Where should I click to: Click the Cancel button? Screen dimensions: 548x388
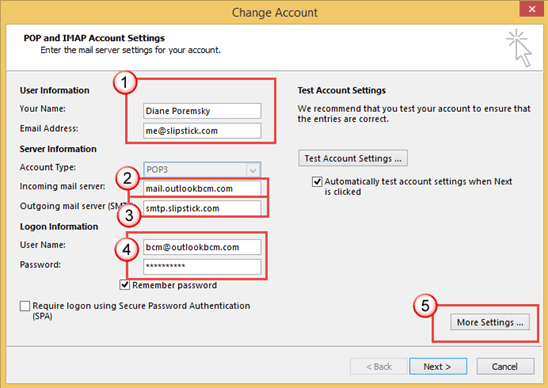505,366
